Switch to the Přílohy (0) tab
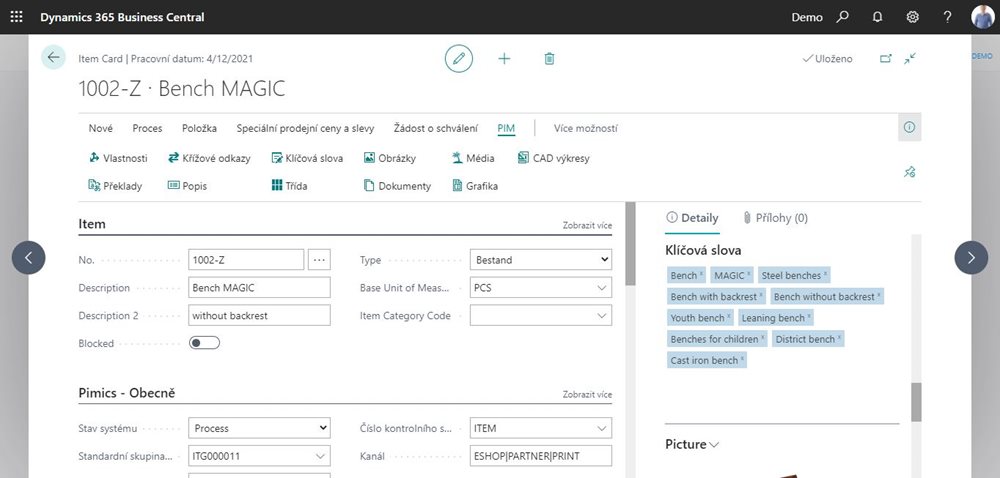The height and width of the screenshot is (478, 1000). pyautogui.click(x=776, y=218)
